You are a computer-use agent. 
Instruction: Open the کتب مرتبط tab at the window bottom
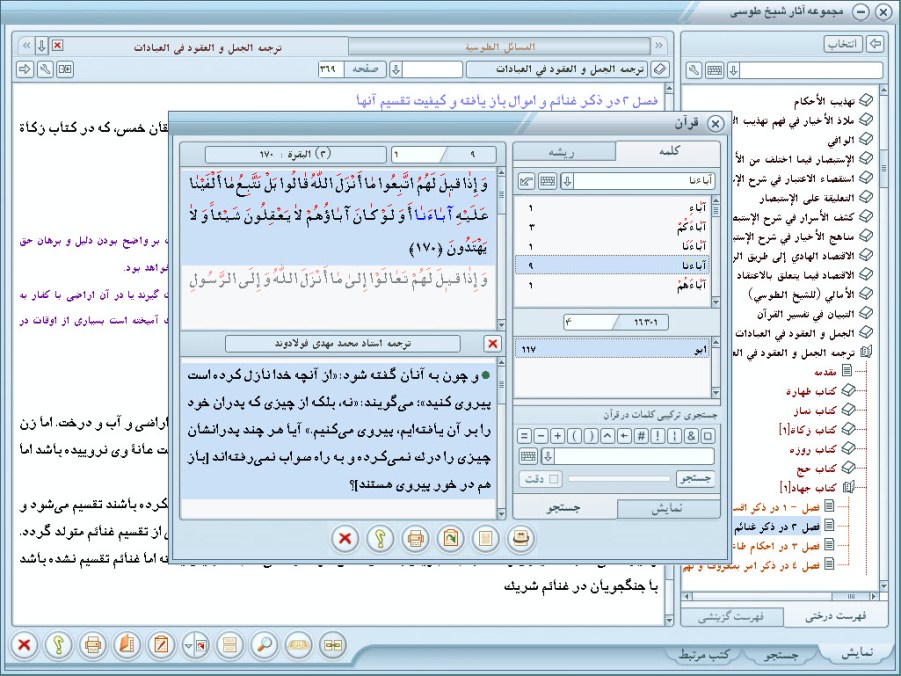[x=703, y=654]
